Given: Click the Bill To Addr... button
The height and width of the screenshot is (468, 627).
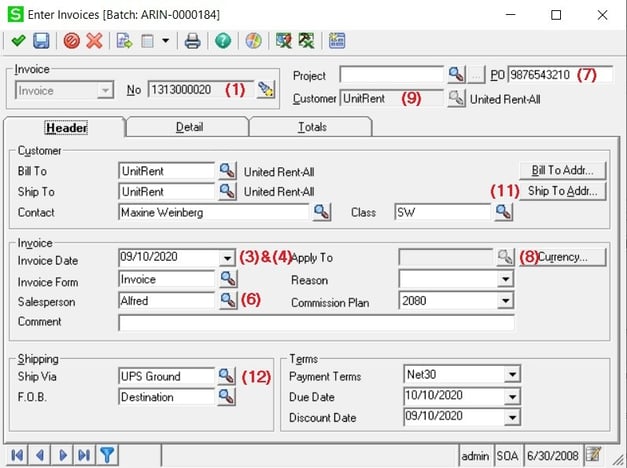Looking at the screenshot, I should [x=562, y=170].
